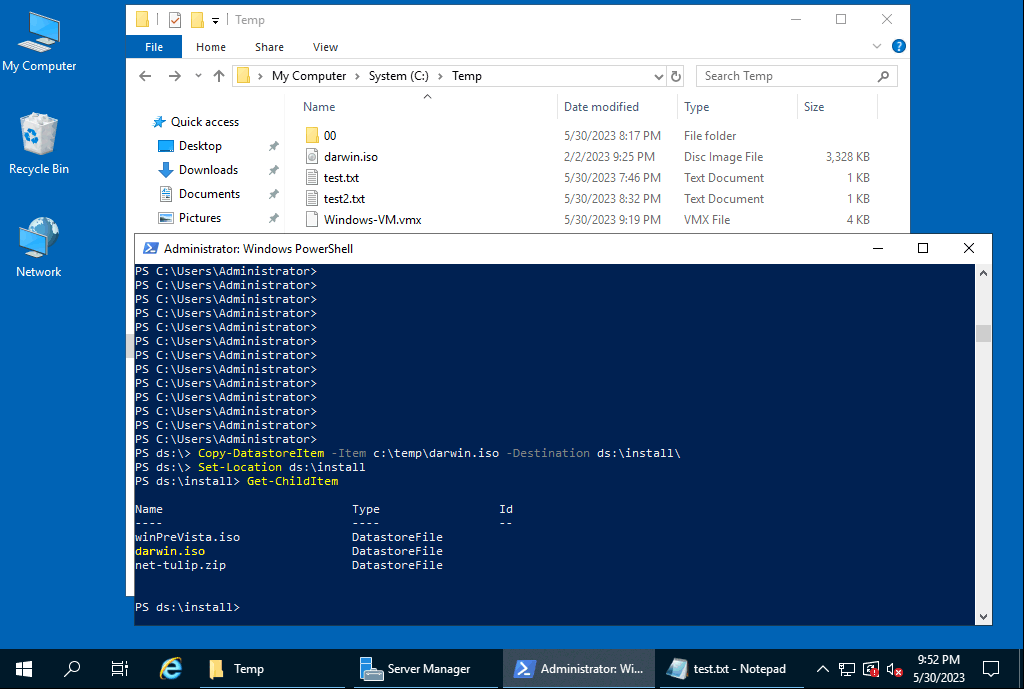Expand the chevron after My Computer breadcrumb
The height and width of the screenshot is (689, 1024).
coord(357,76)
